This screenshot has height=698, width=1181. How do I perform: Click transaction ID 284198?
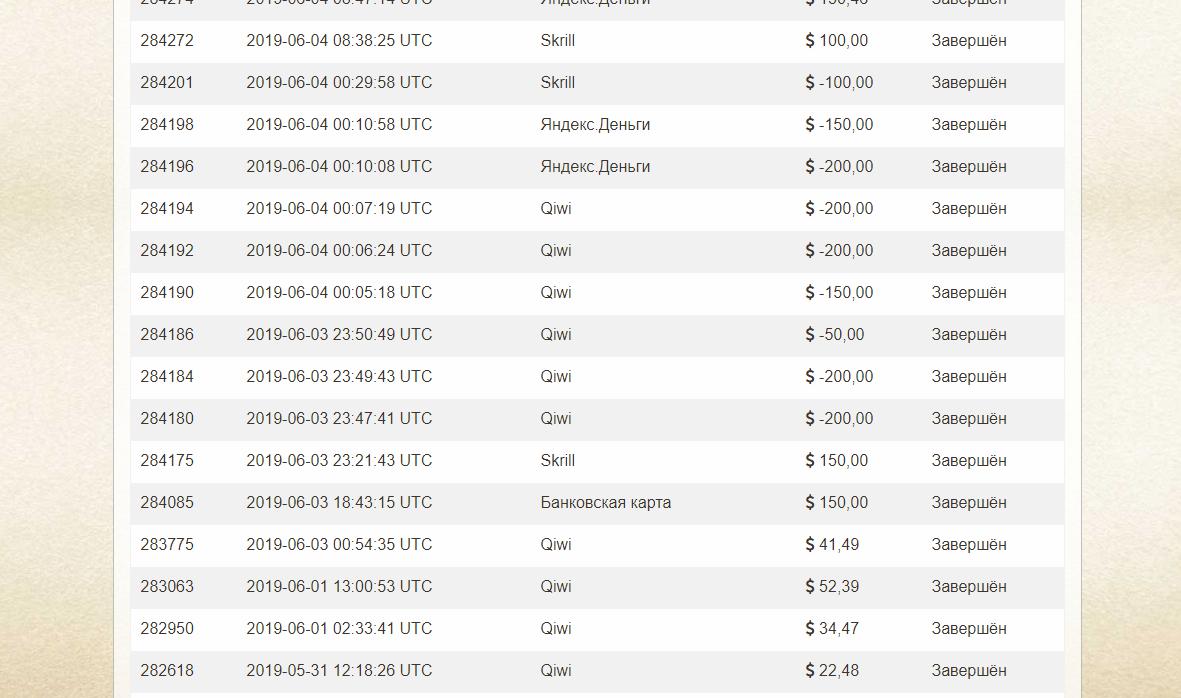coord(166,125)
